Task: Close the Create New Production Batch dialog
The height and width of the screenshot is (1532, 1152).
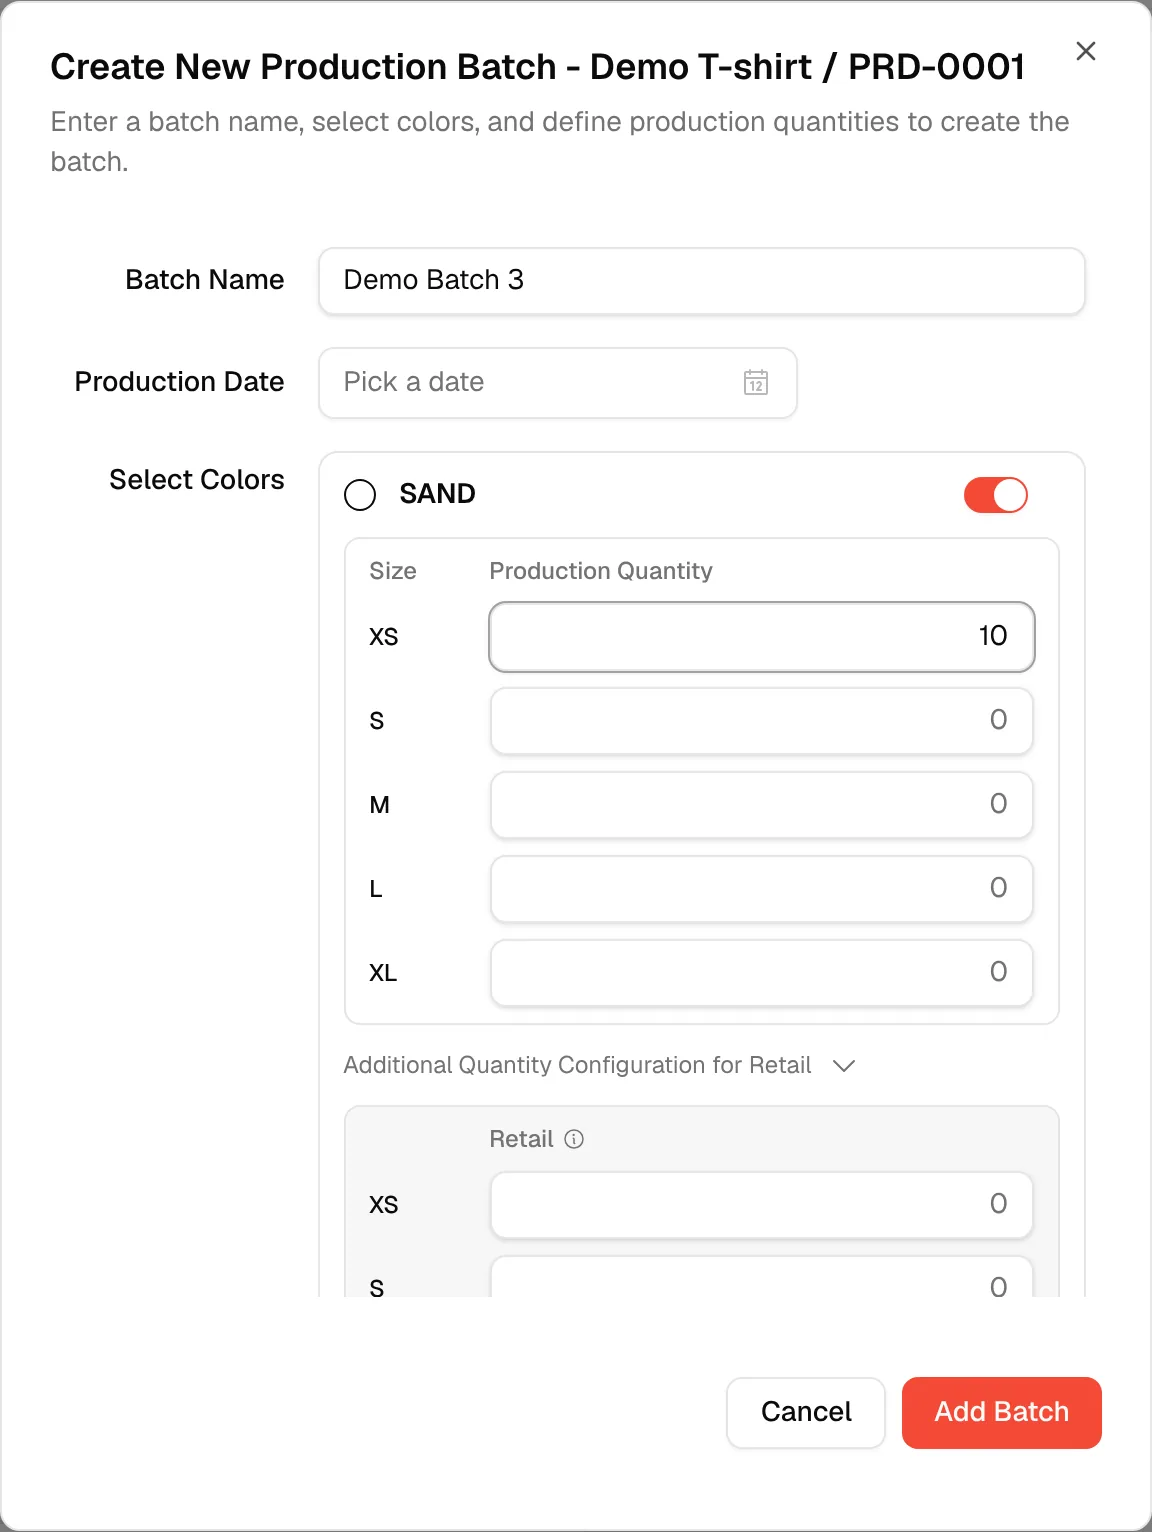Action: 1085,51
